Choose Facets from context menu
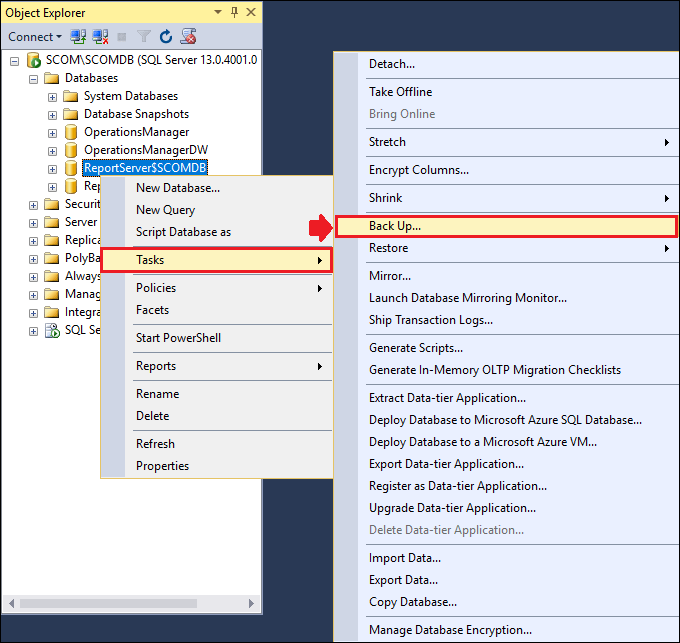Image resolution: width=680 pixels, height=643 pixels. coord(217,310)
